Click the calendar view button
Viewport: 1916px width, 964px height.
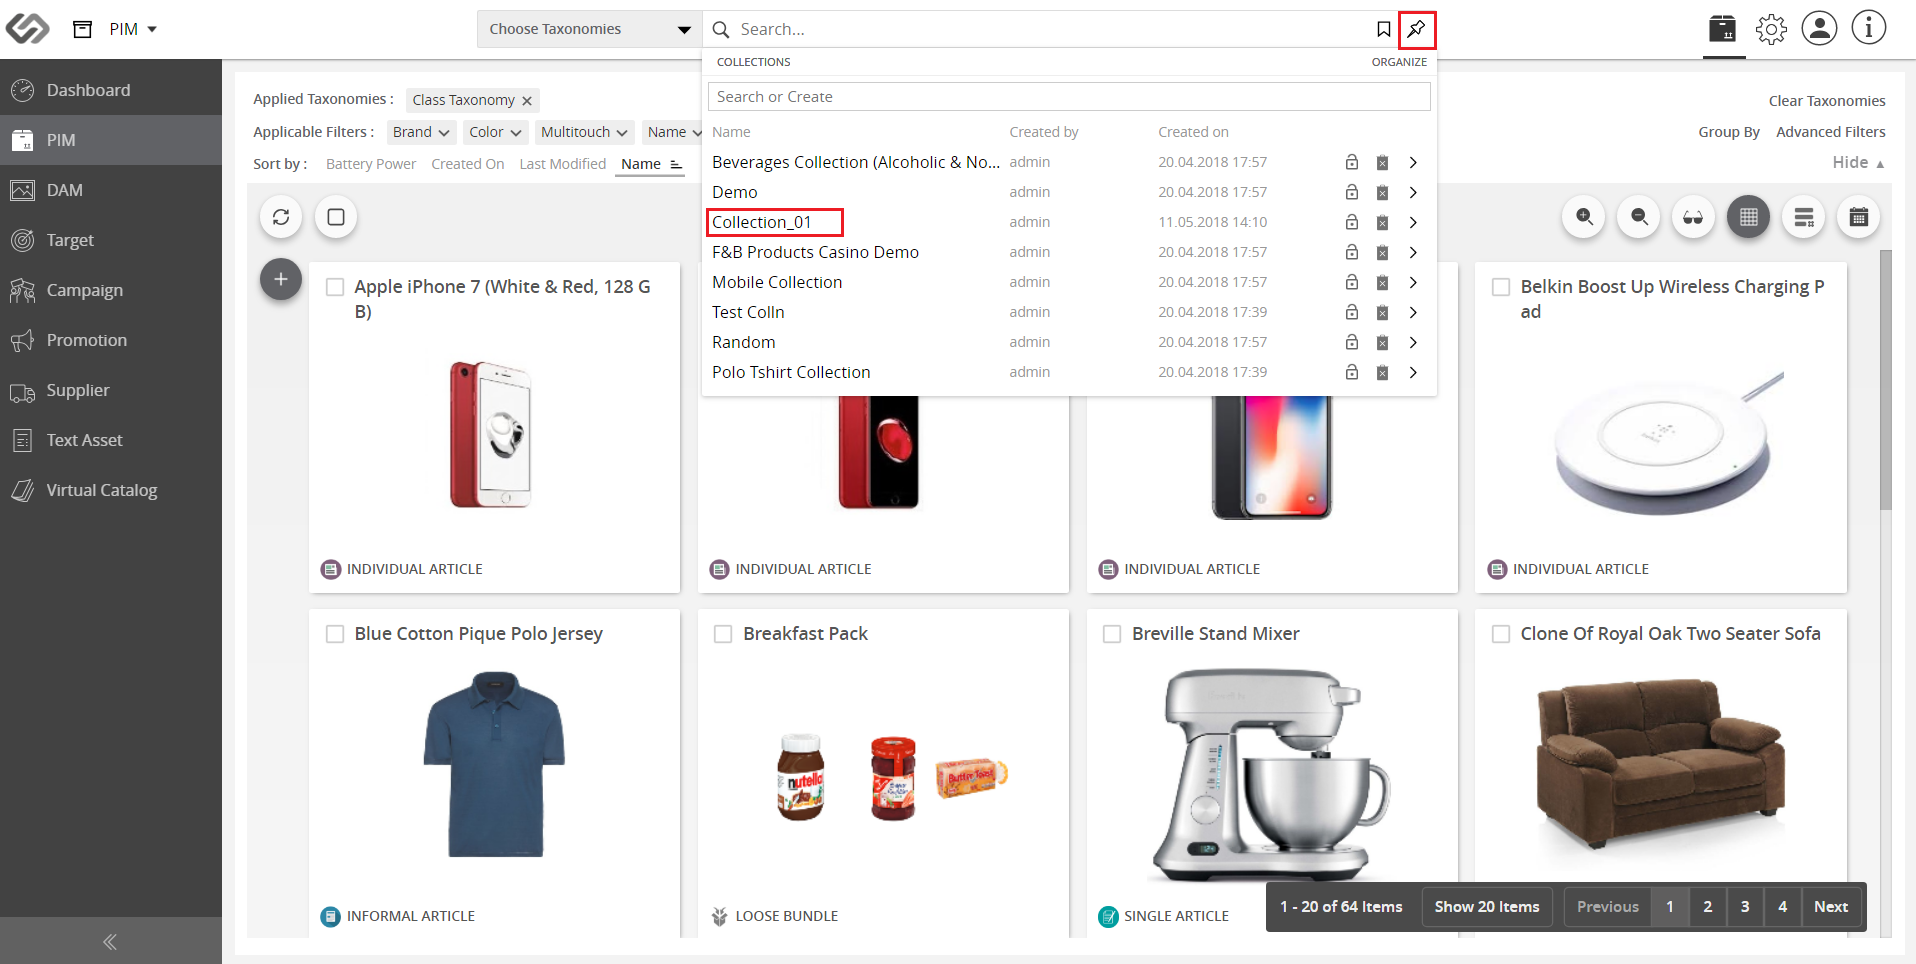1858,217
